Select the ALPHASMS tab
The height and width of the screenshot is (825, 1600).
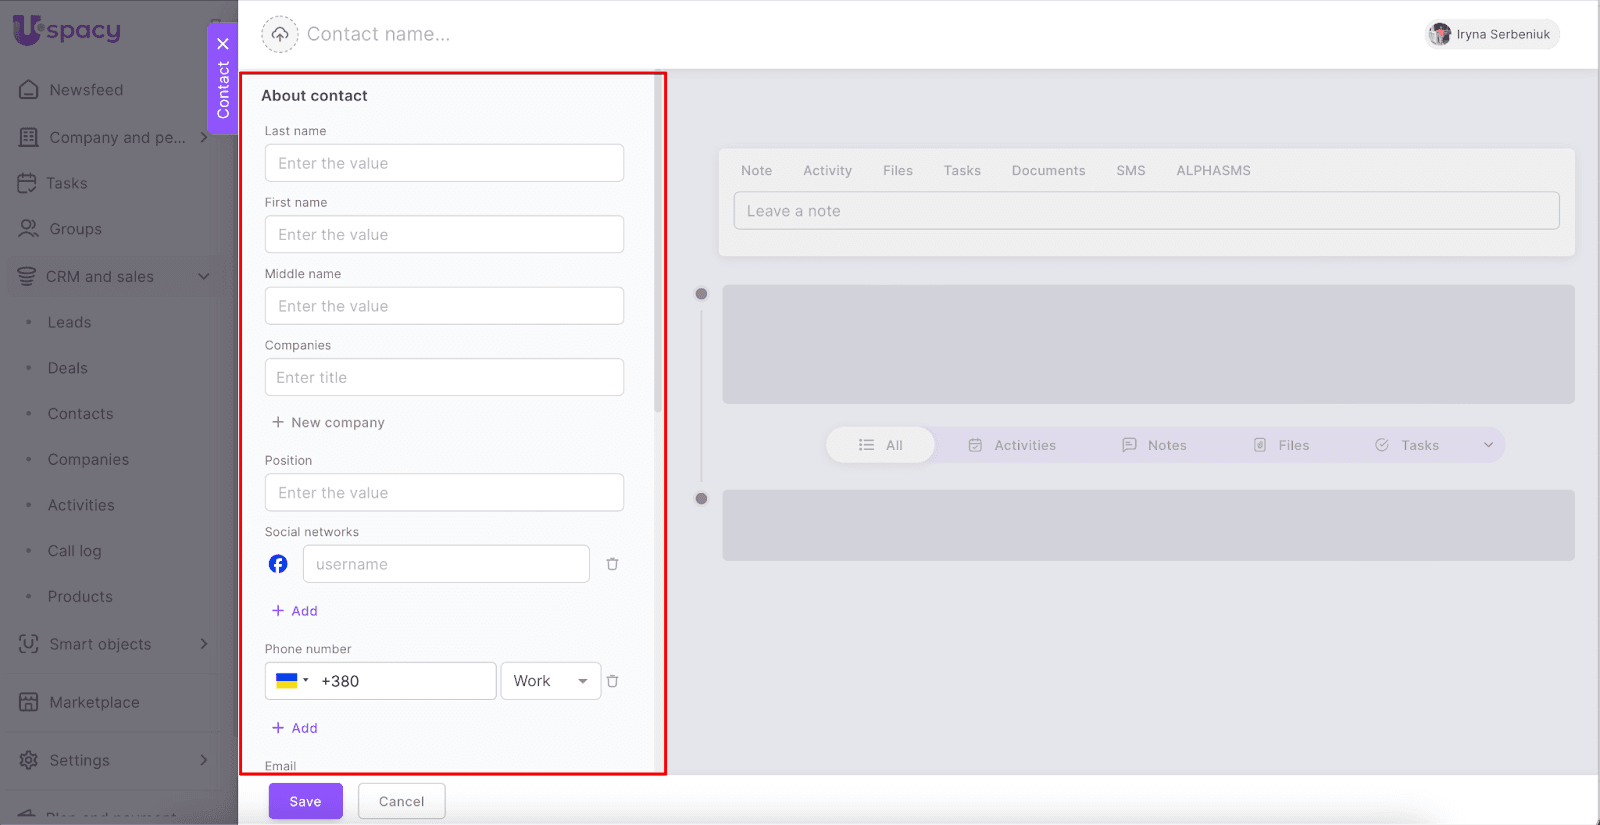click(x=1213, y=171)
